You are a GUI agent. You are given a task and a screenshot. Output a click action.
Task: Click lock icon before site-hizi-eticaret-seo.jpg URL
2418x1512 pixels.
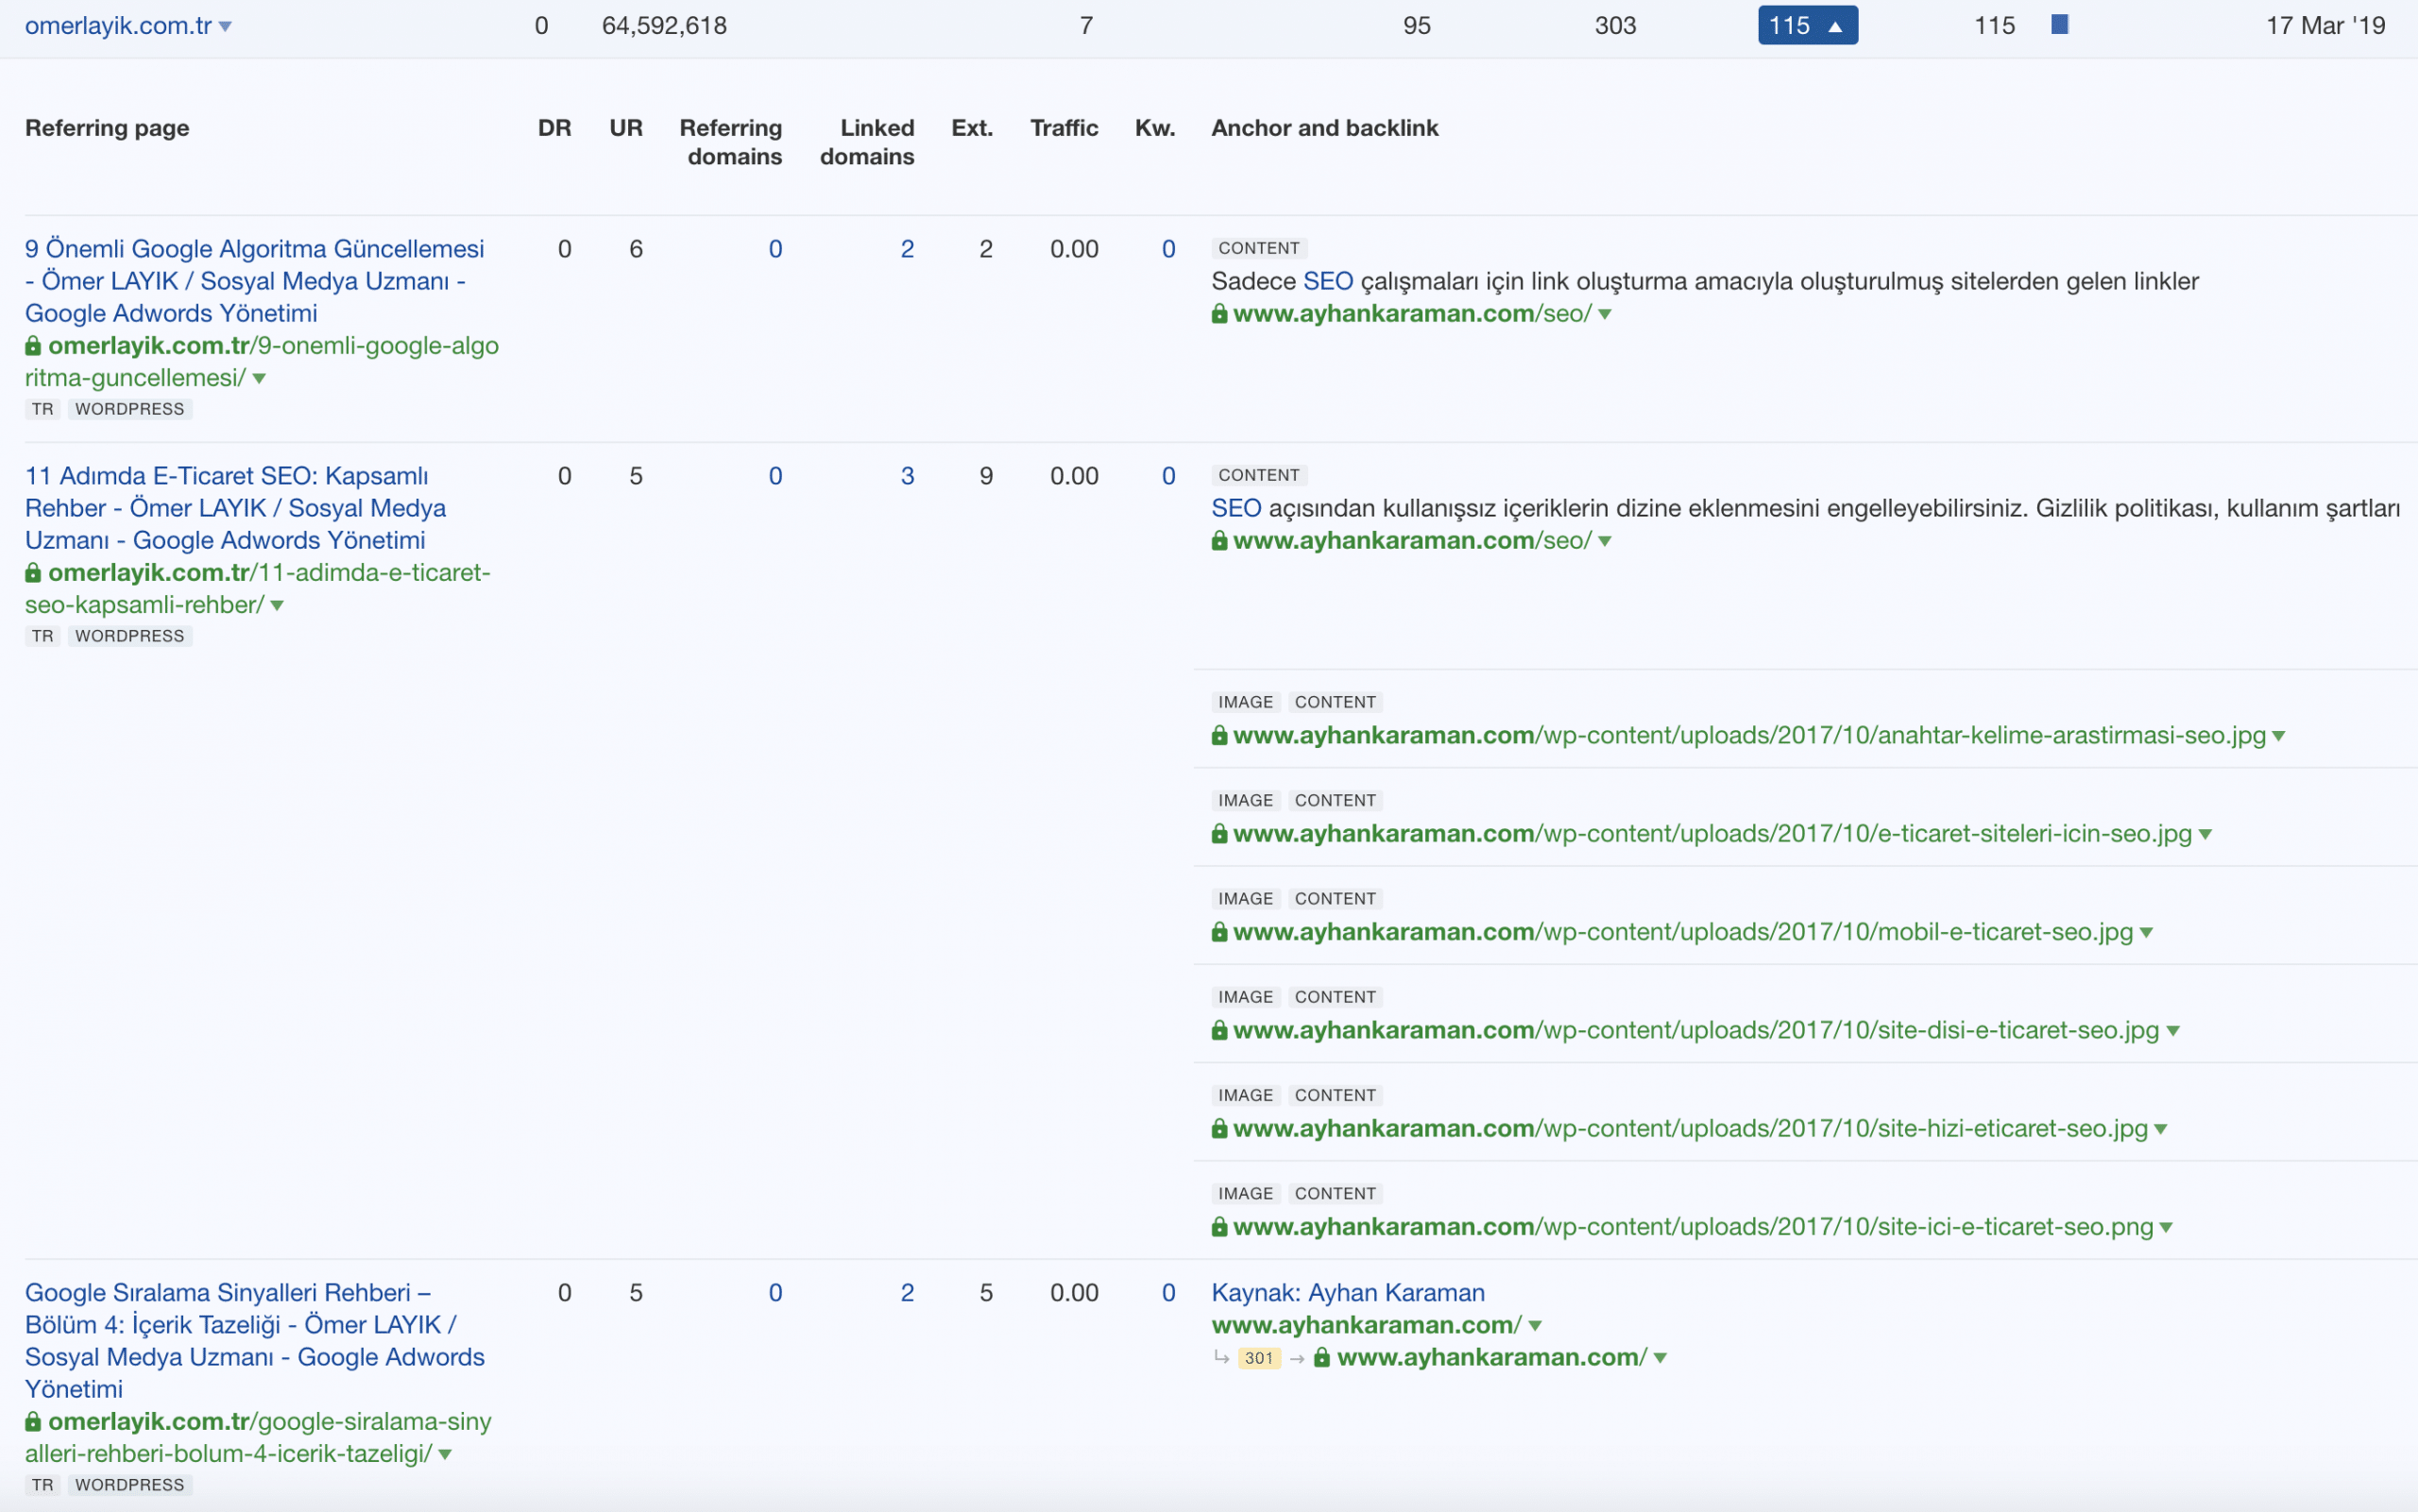[1219, 1129]
